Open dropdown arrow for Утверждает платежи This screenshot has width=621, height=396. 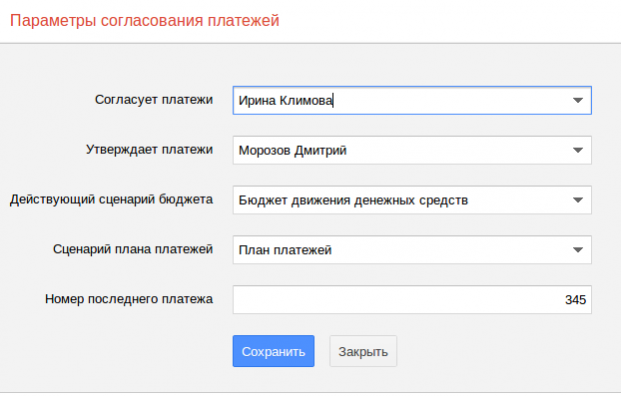(x=578, y=150)
